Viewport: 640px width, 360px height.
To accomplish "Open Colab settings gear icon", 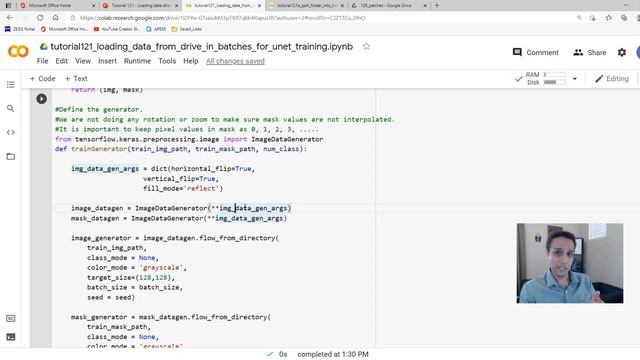I will pos(622,53).
